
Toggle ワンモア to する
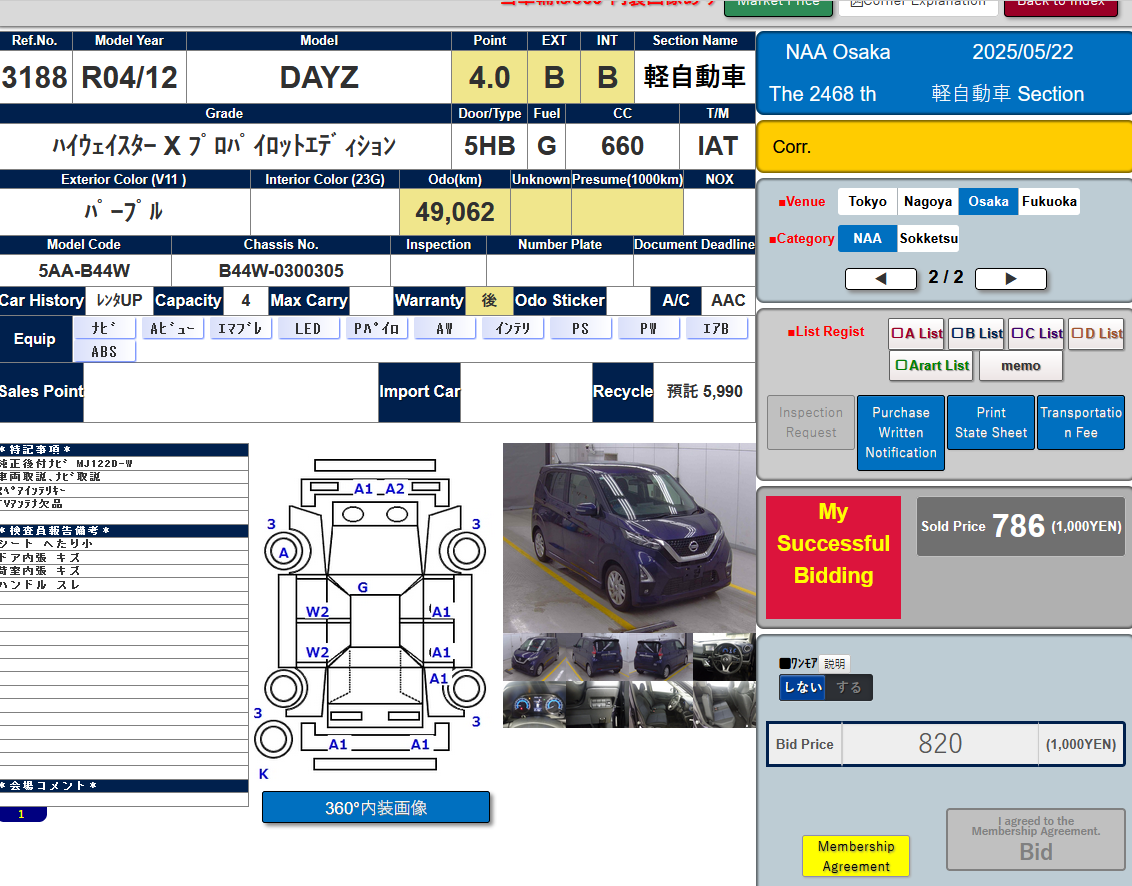[849, 687]
